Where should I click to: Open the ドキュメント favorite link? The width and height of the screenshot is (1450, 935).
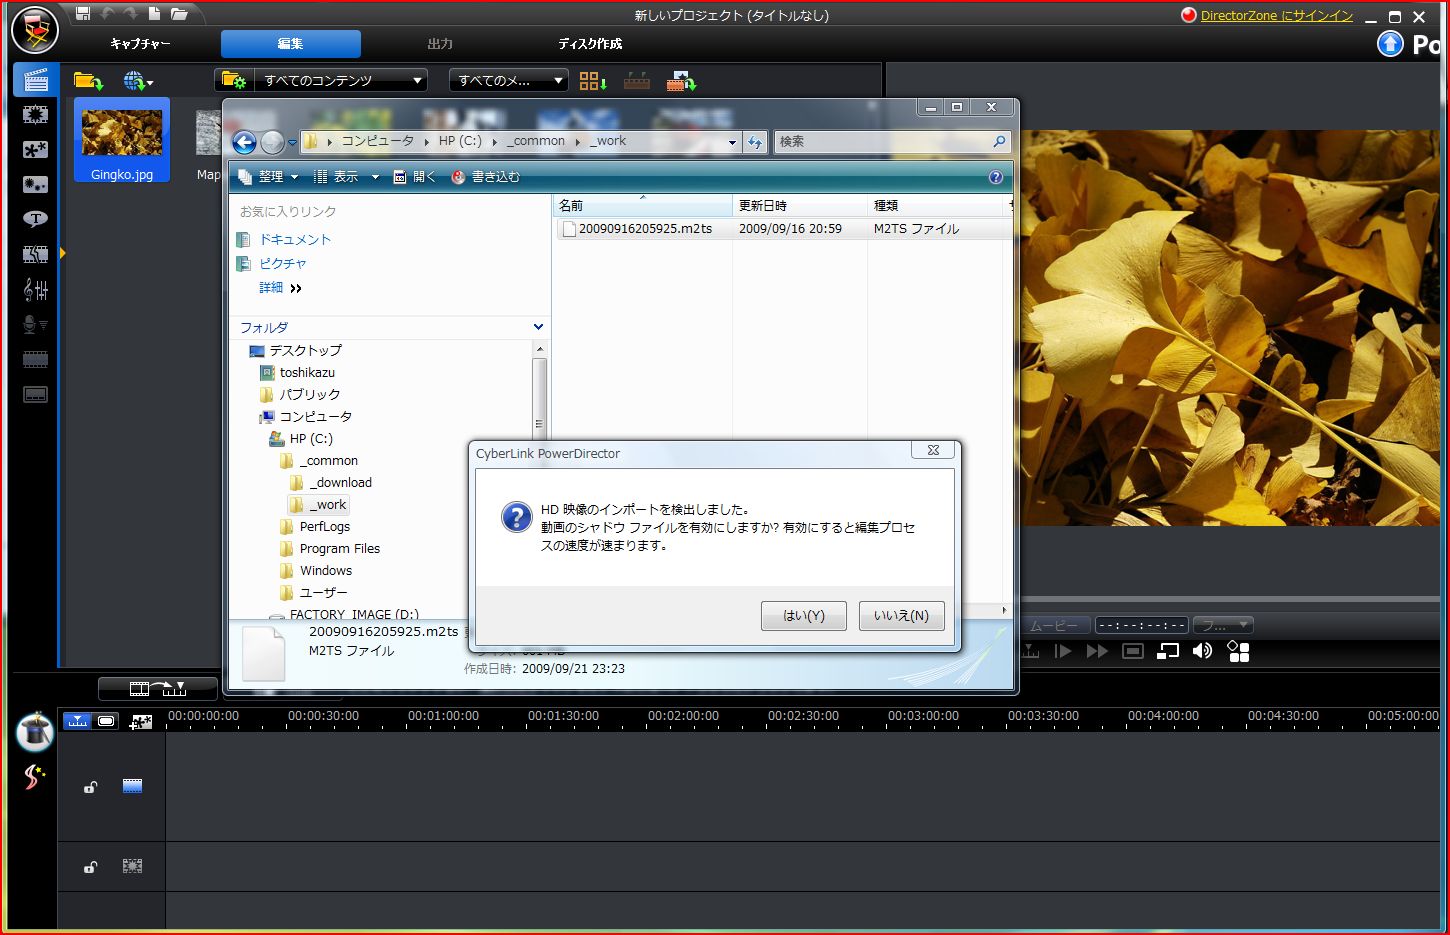click(294, 240)
